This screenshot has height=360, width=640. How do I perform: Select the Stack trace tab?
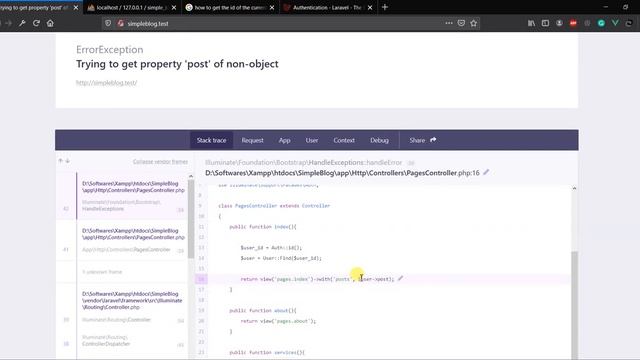pyautogui.click(x=211, y=140)
